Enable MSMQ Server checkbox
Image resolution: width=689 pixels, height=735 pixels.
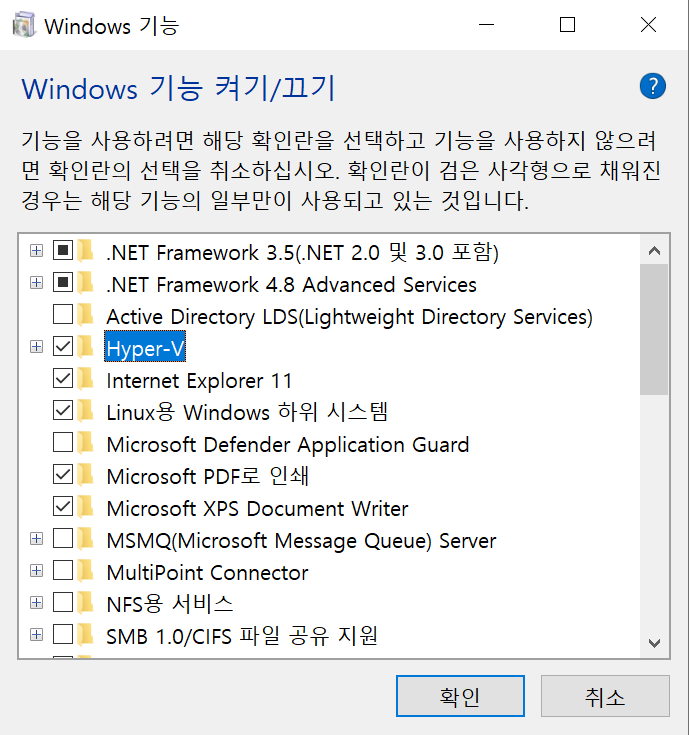(x=63, y=538)
